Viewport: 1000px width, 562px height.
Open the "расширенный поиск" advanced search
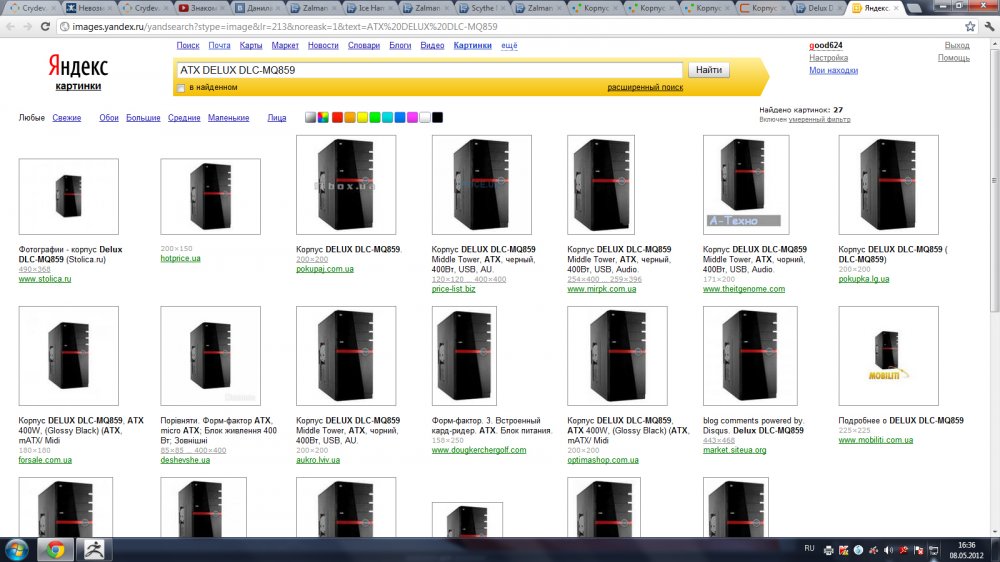pos(645,87)
